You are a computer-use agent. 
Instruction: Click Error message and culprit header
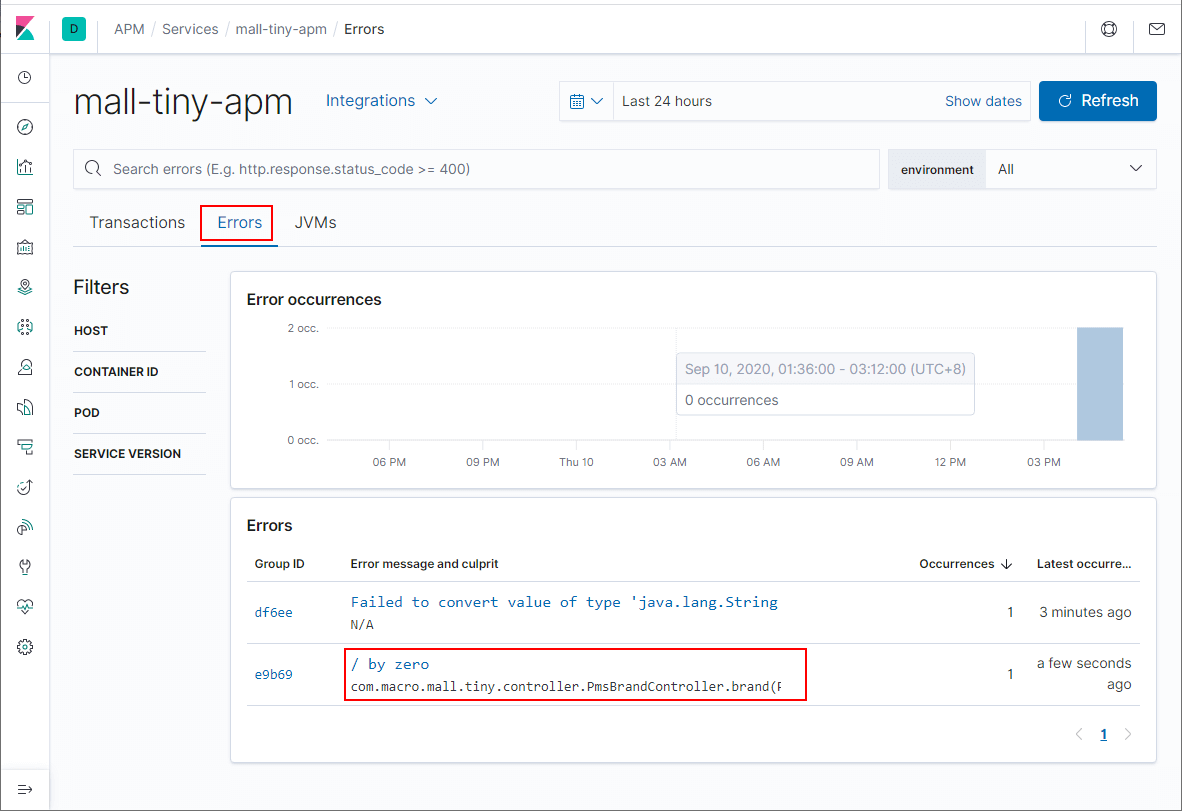click(x=424, y=564)
